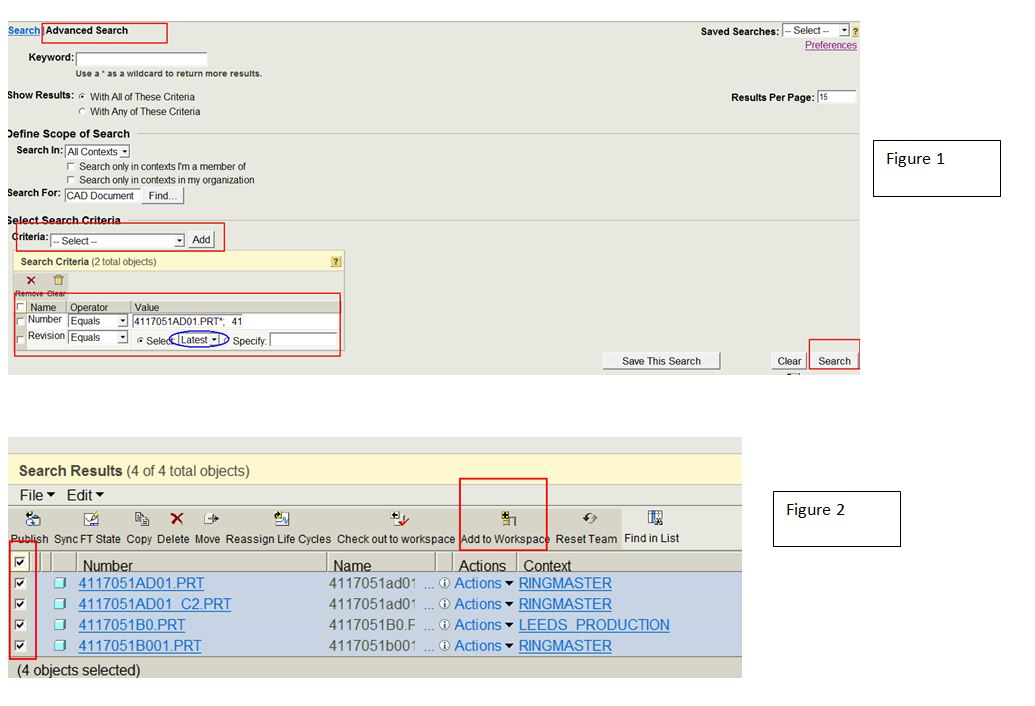Screen dimensions: 1035x706
Task: Open the Saved Searches dropdown
Action: point(815,31)
